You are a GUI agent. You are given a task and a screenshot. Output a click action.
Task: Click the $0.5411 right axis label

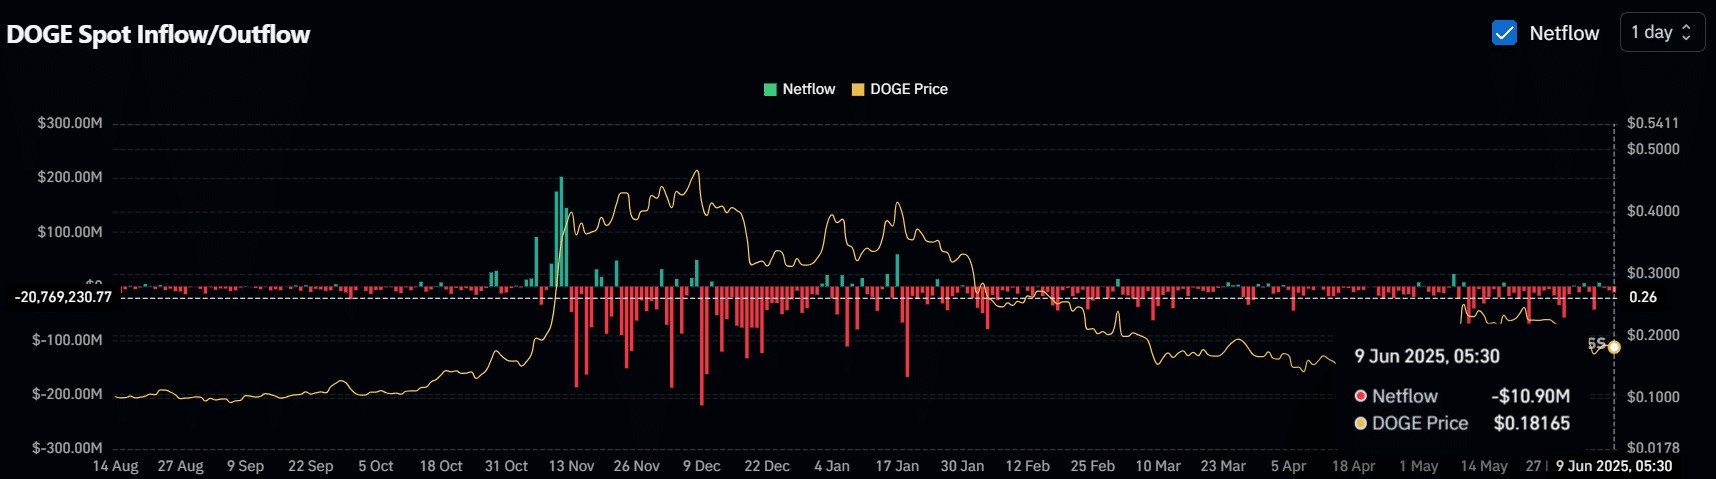(x=1653, y=123)
